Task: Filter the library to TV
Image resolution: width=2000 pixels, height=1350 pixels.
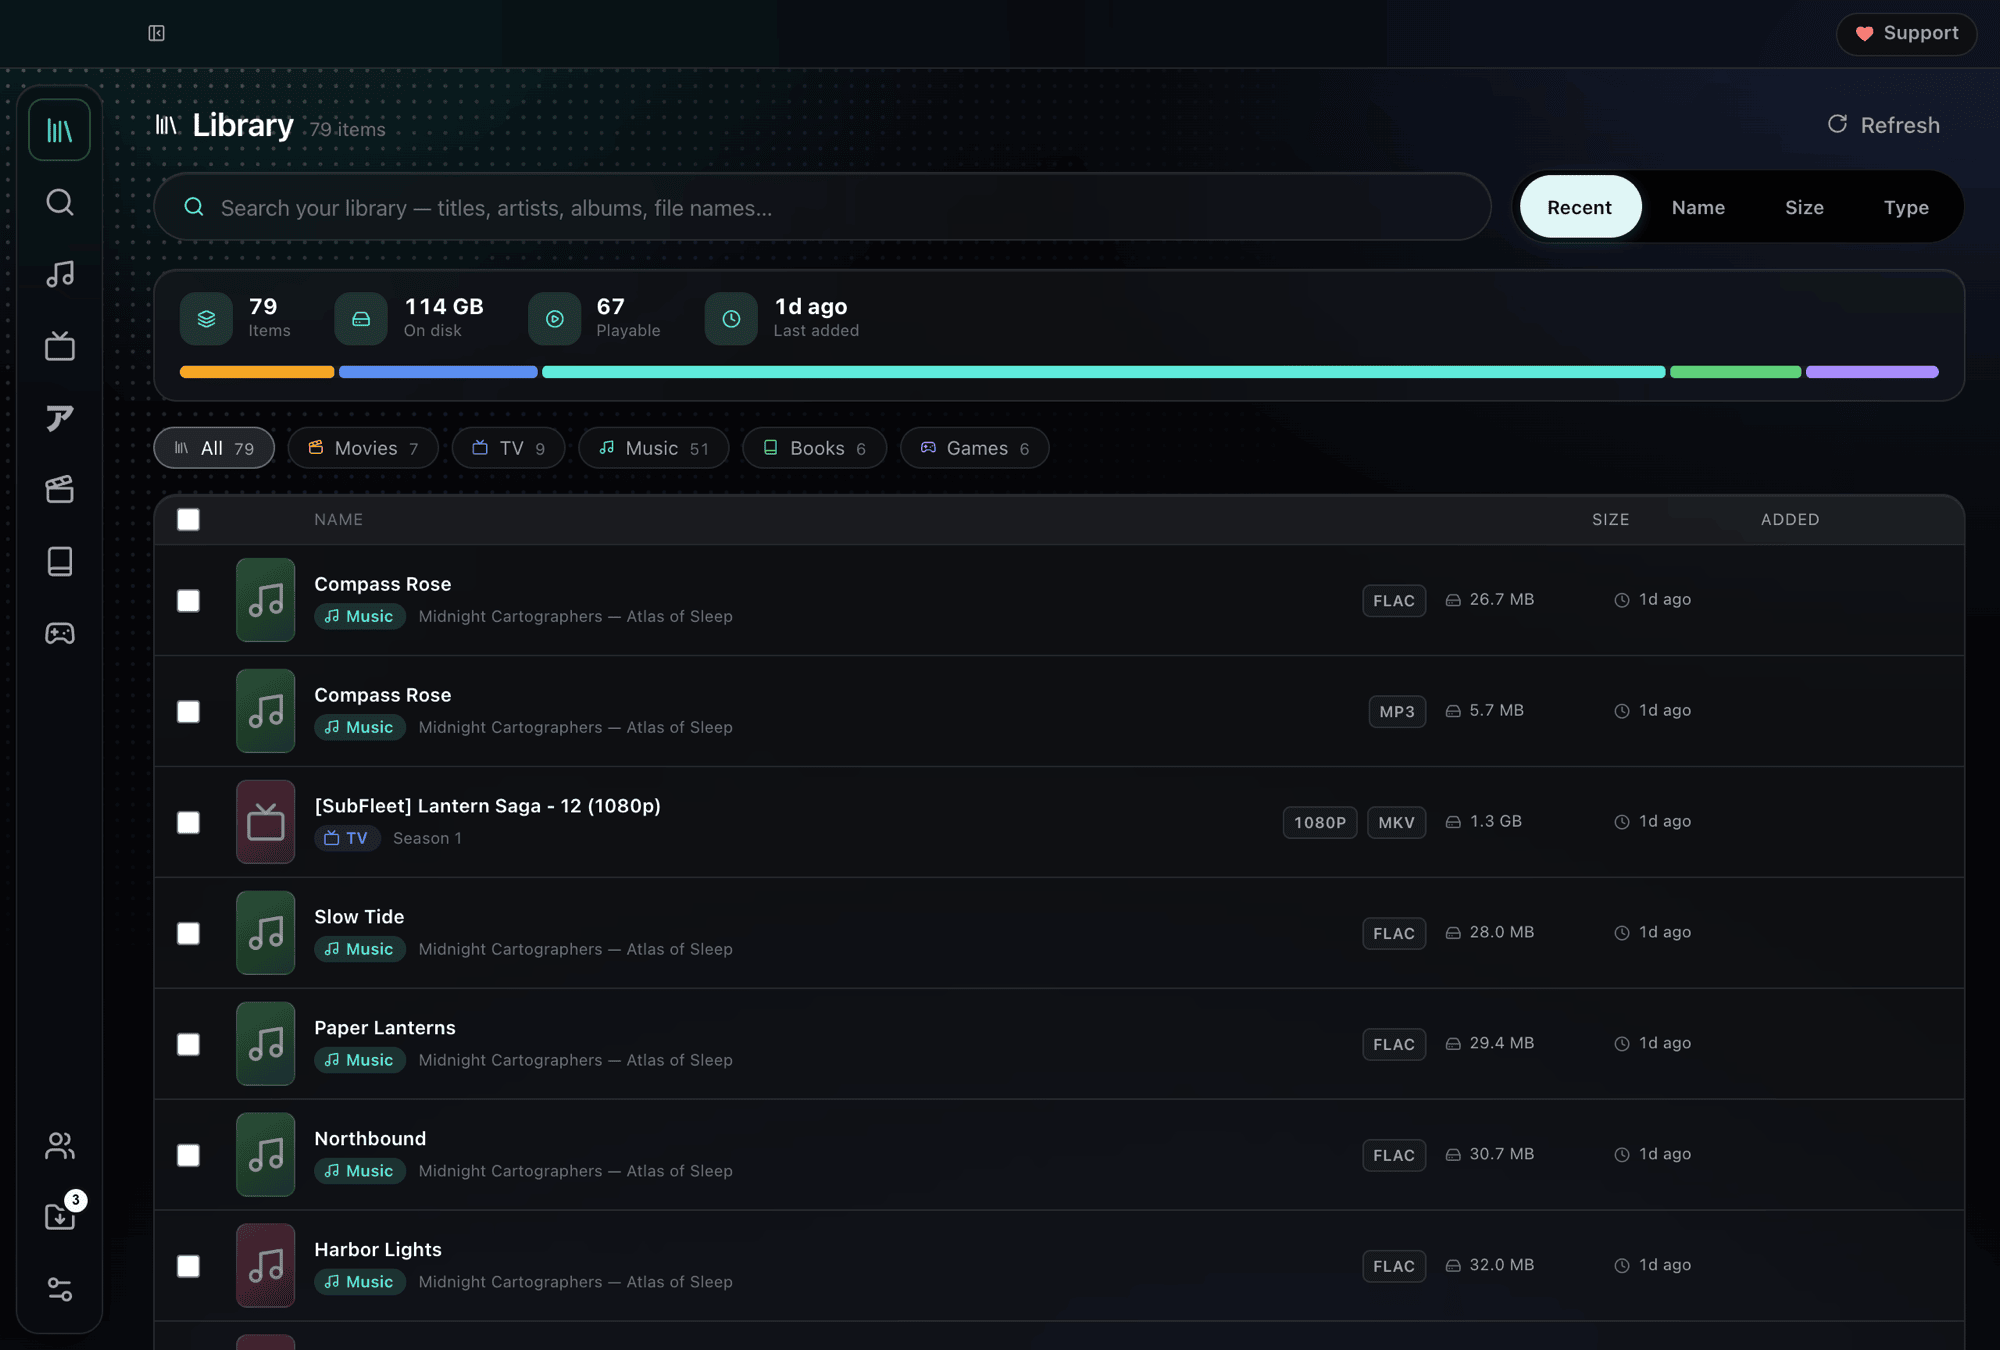Action: pos(508,448)
